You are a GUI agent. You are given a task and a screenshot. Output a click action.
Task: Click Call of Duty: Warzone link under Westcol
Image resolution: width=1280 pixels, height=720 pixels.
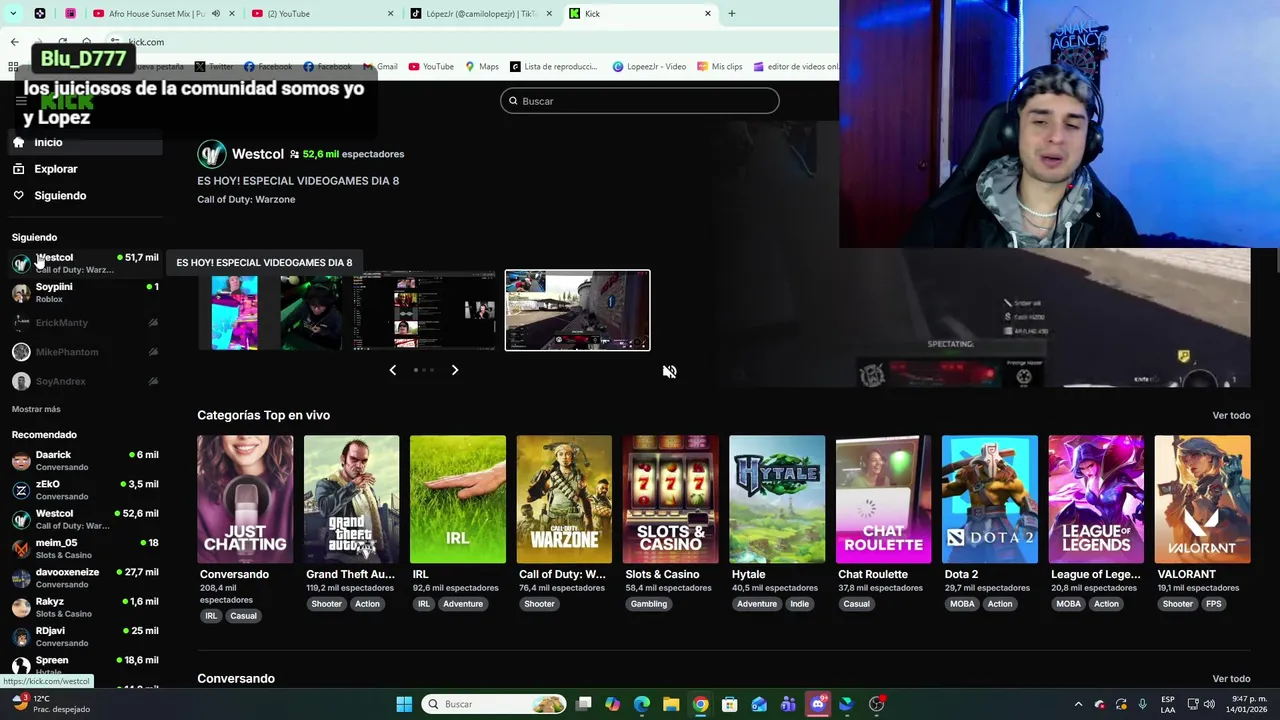pos(246,199)
